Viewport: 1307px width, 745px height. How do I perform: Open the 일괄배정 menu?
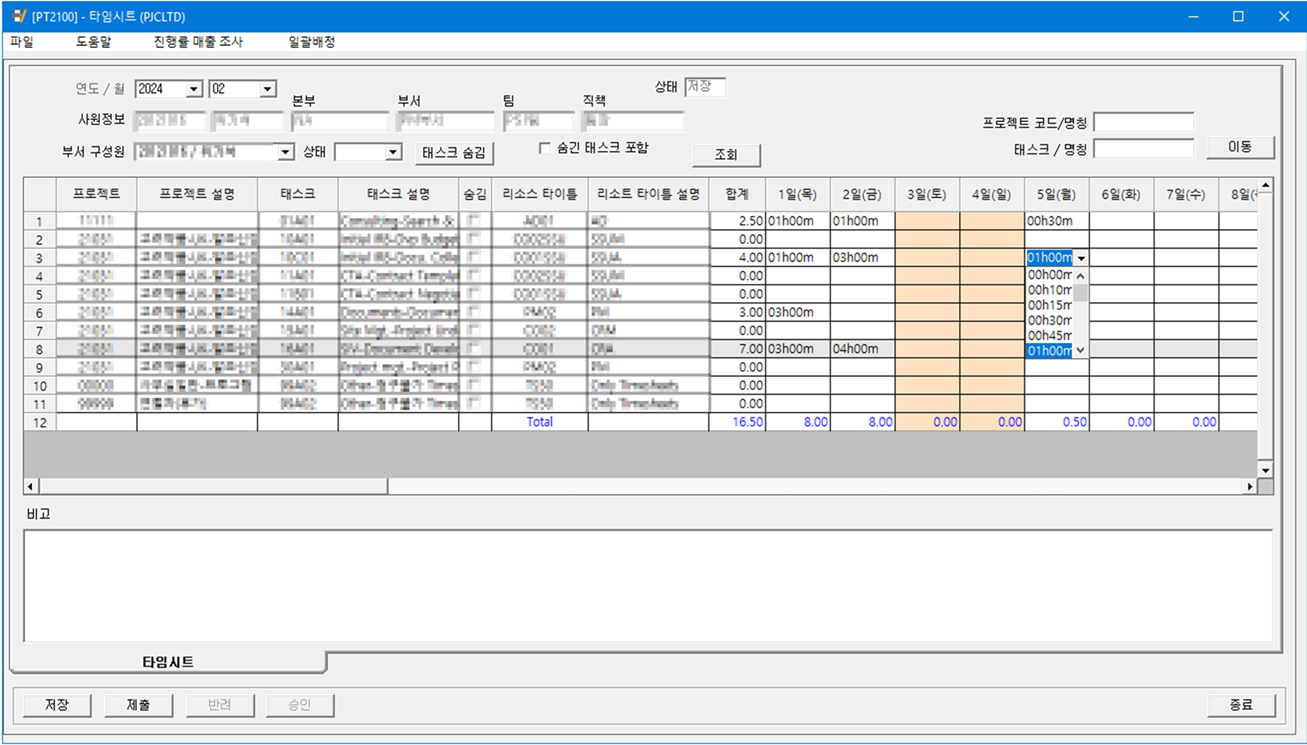pyautogui.click(x=312, y=42)
